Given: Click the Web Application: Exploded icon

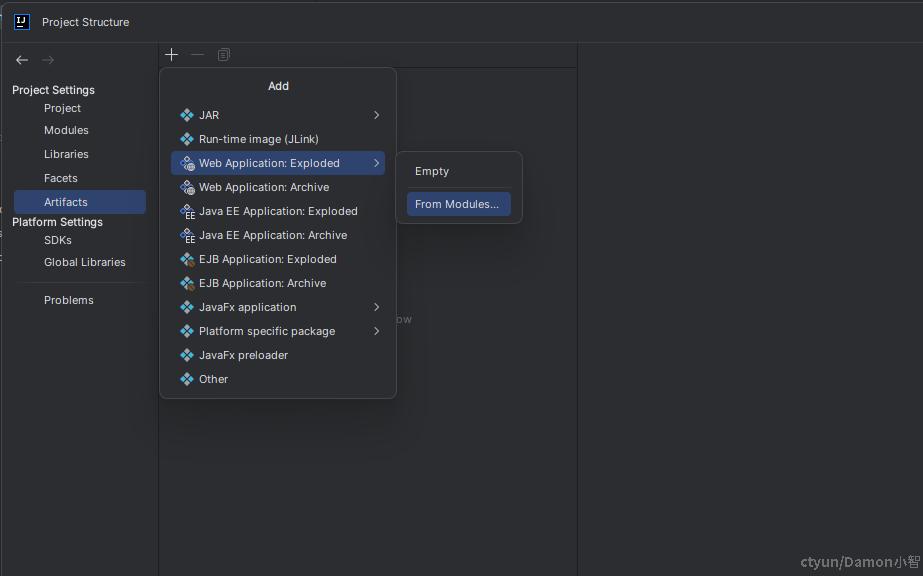Looking at the screenshot, I should tap(187, 163).
